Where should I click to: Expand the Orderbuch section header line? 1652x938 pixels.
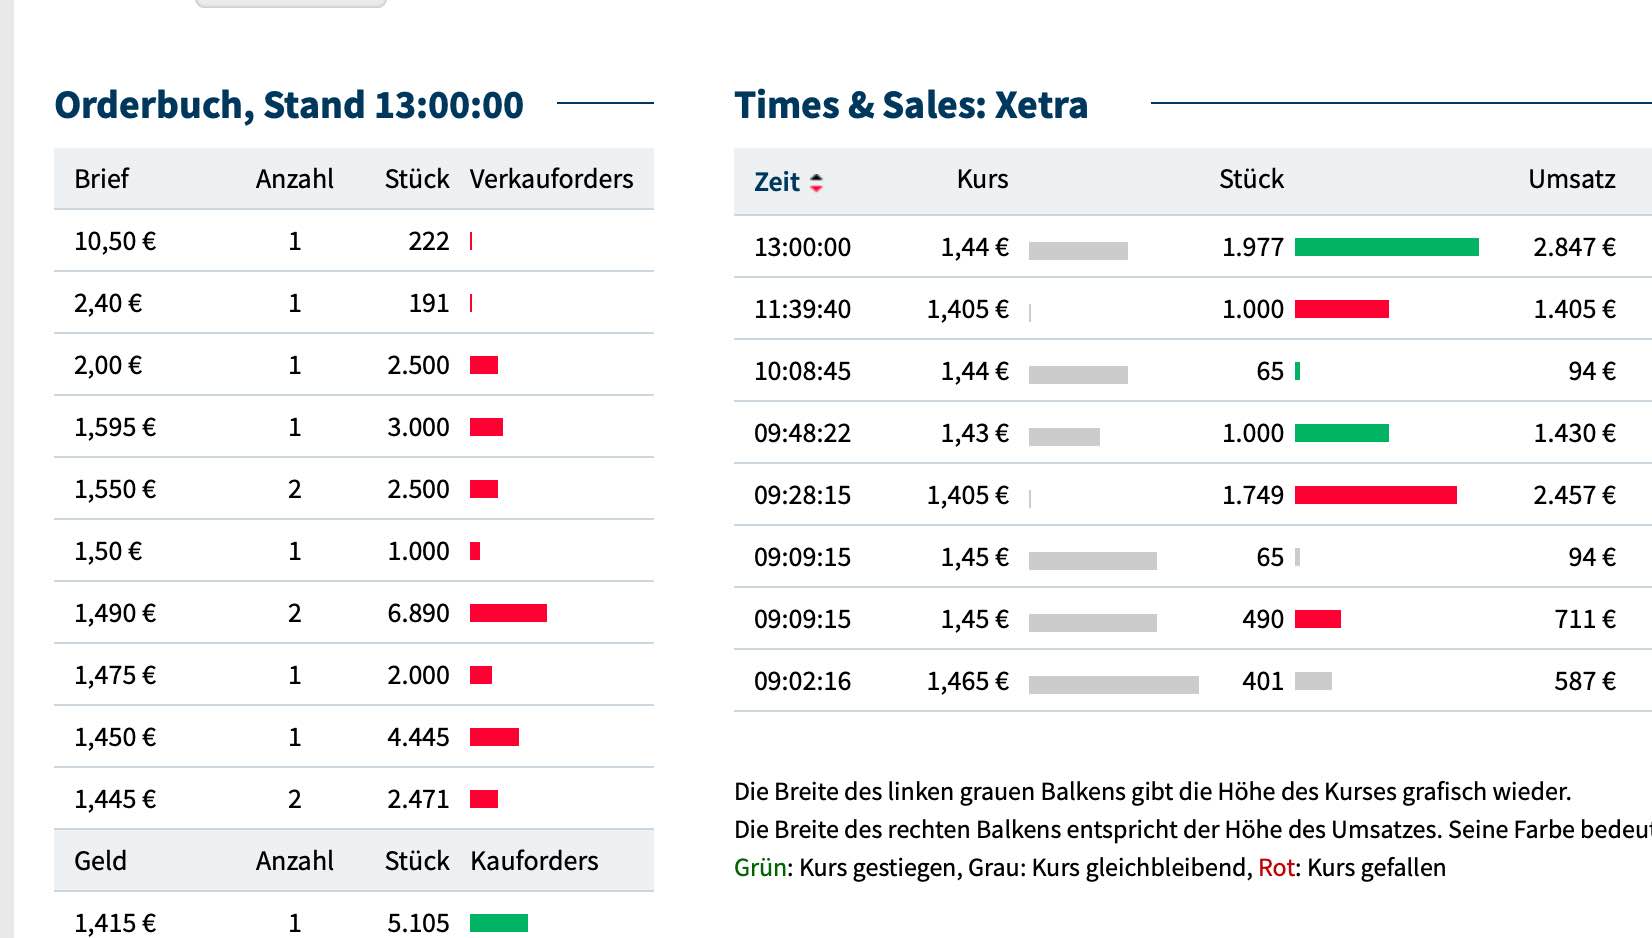pos(289,103)
